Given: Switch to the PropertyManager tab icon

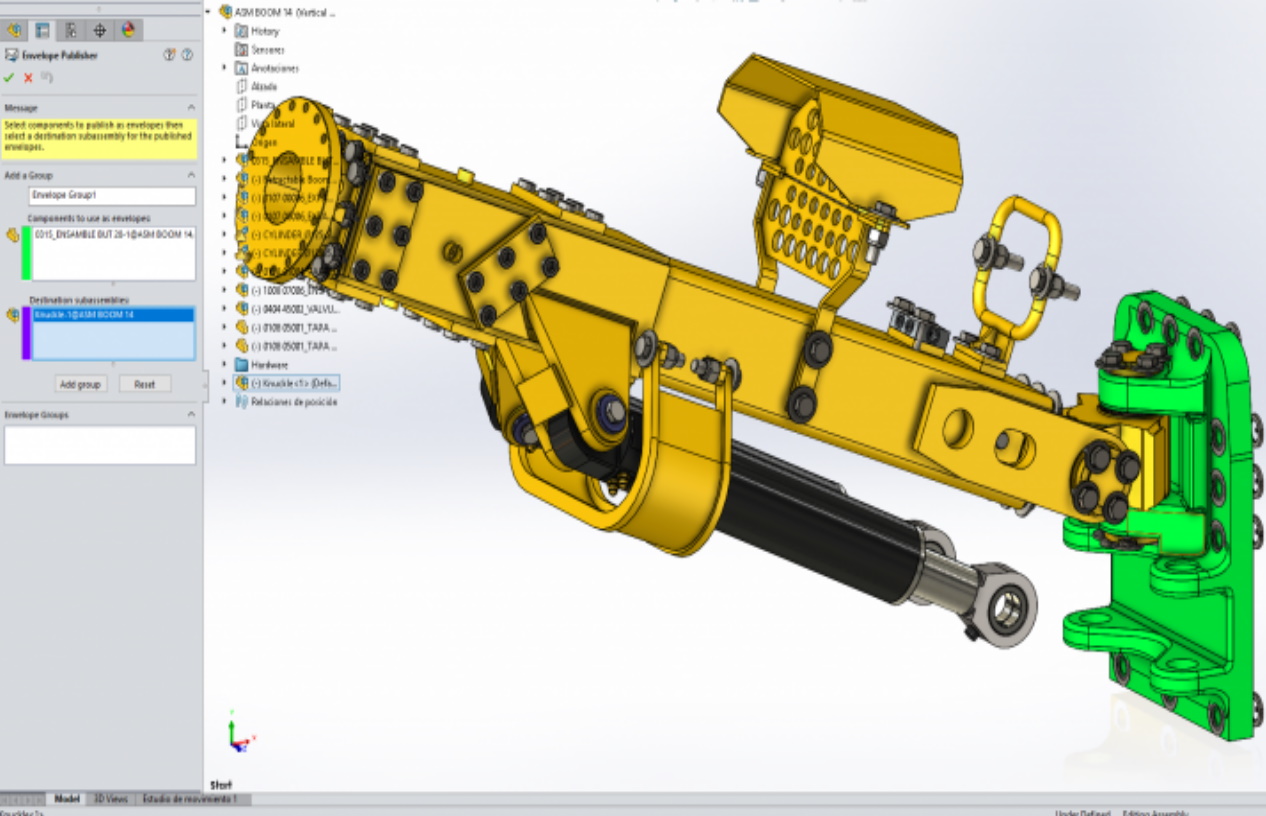Looking at the screenshot, I should pyautogui.click(x=42, y=30).
